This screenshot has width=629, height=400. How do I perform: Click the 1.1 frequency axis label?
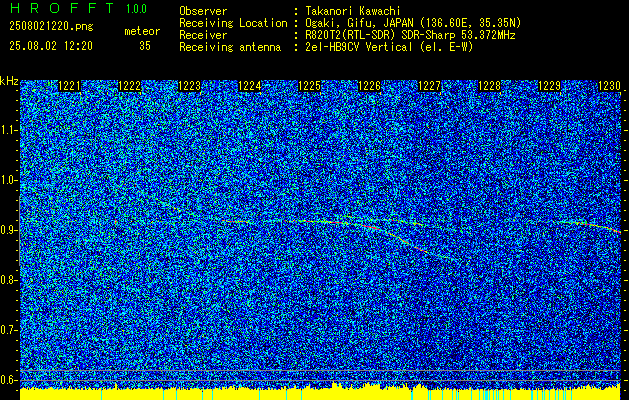[9, 130]
